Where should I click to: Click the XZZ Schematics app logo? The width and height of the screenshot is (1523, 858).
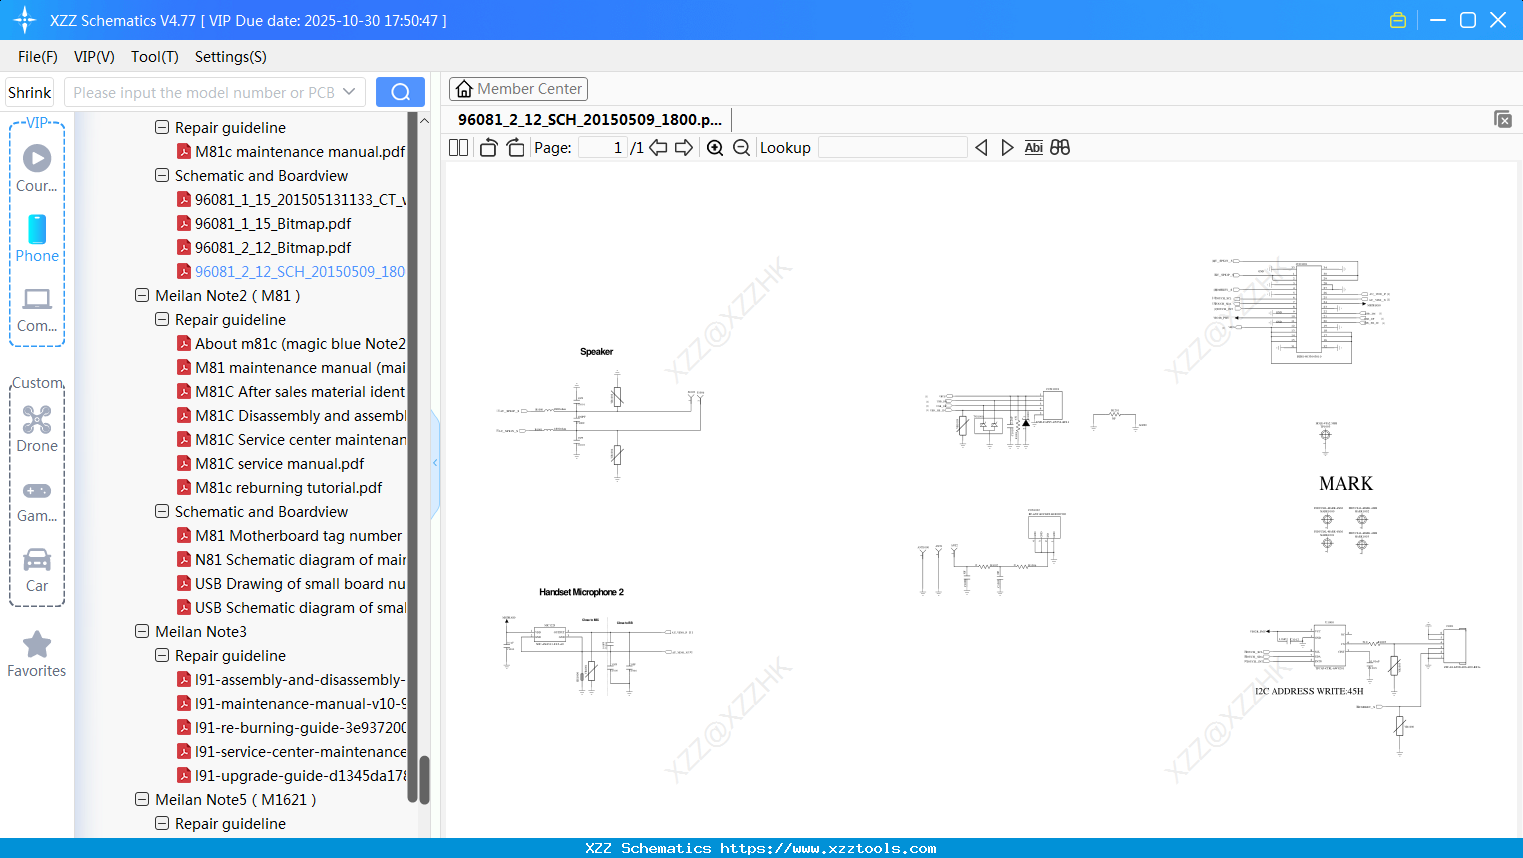click(x=25, y=20)
